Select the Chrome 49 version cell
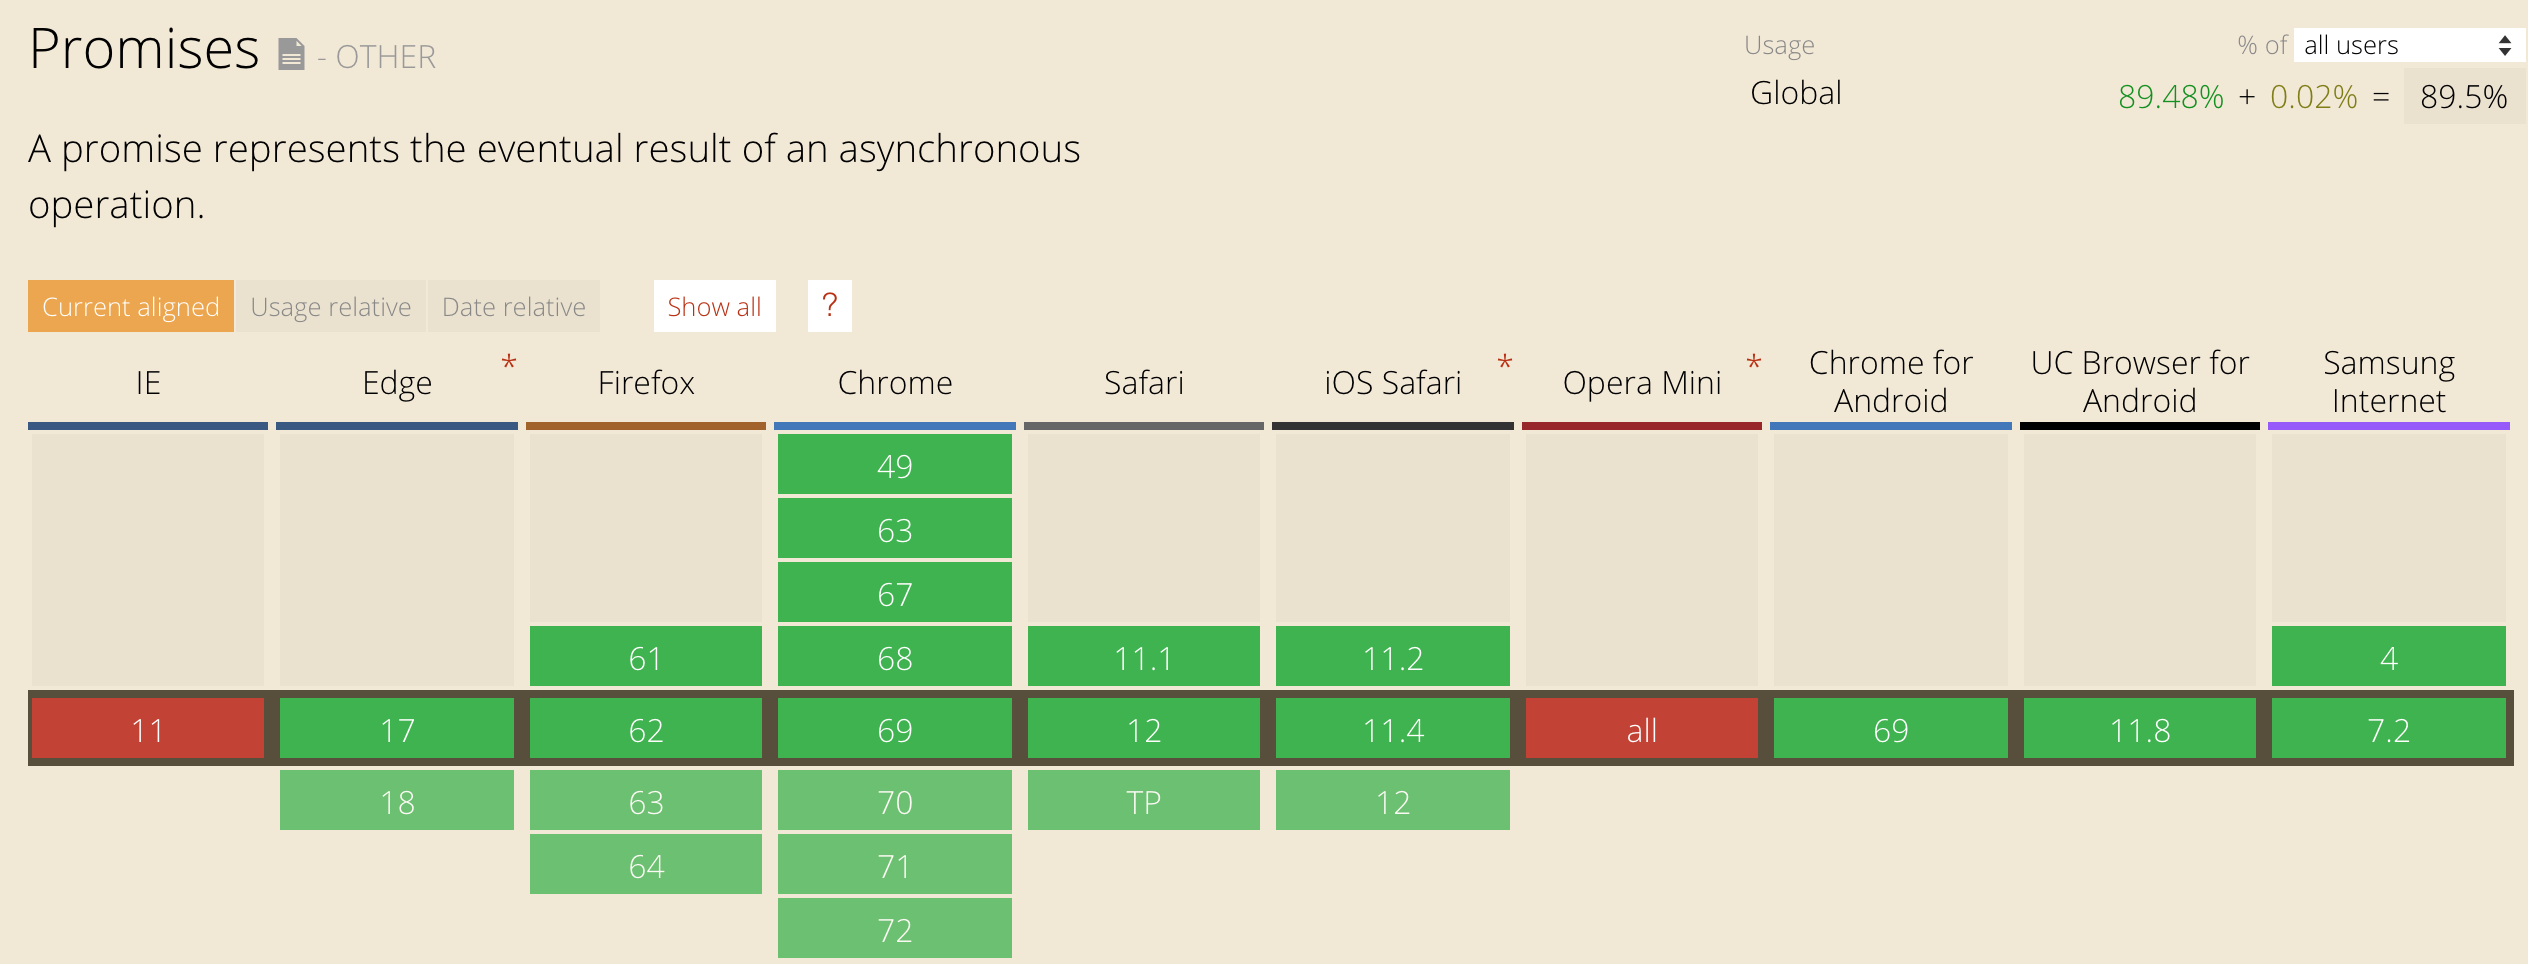The height and width of the screenshot is (964, 2528). pyautogui.click(x=894, y=465)
